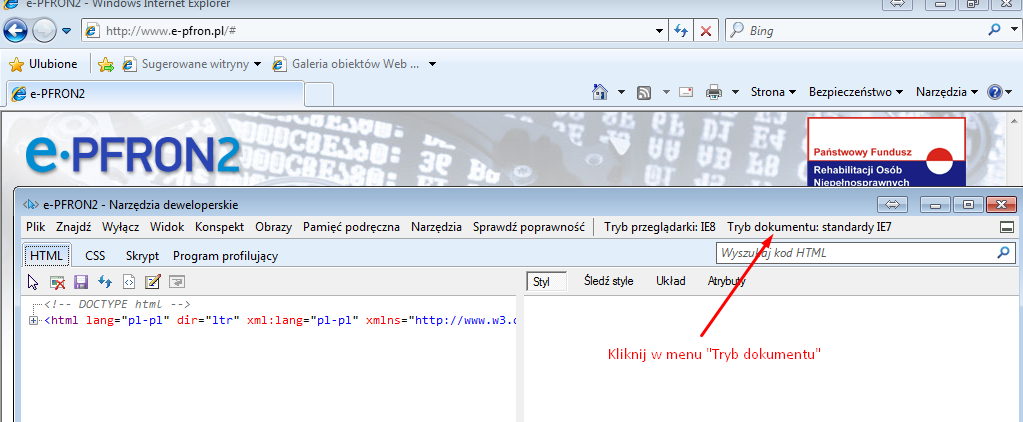Open the Obrazy menu

click(273, 227)
